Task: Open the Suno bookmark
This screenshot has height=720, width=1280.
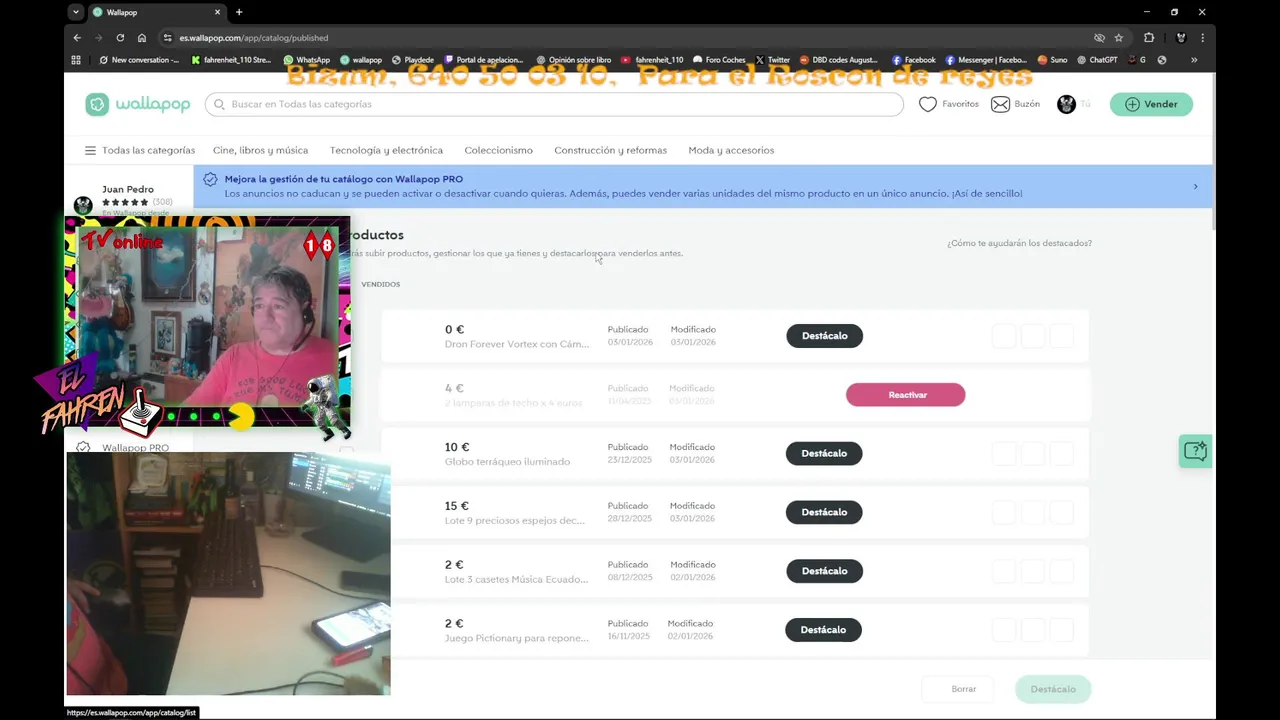Action: (x=1053, y=60)
